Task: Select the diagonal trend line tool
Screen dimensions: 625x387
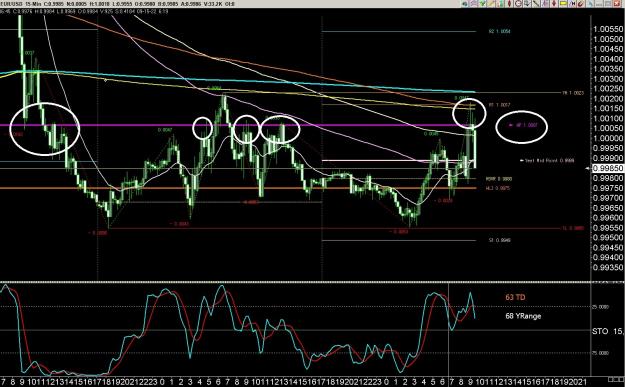Action: tap(536, 4)
